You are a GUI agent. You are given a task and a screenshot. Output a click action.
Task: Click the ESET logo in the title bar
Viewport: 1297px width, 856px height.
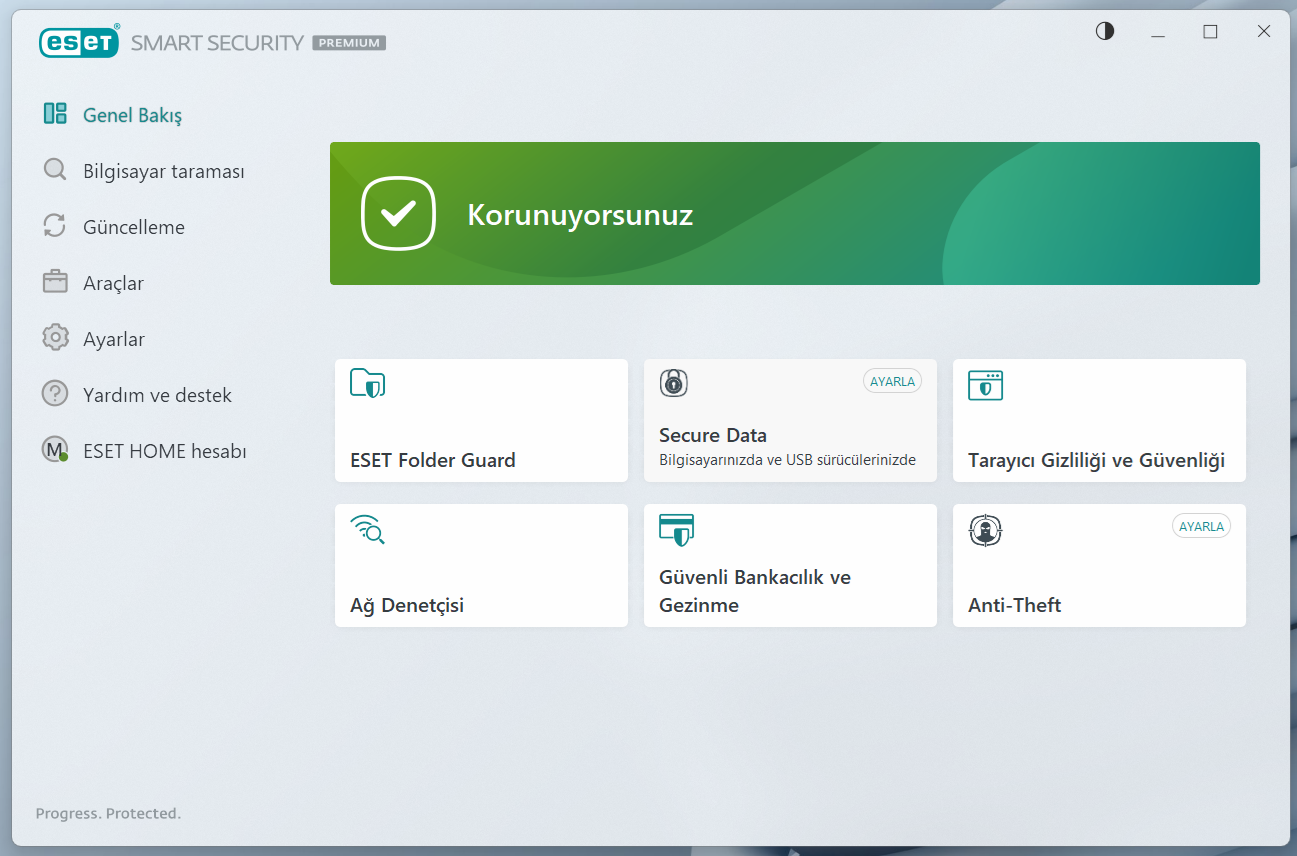click(80, 41)
